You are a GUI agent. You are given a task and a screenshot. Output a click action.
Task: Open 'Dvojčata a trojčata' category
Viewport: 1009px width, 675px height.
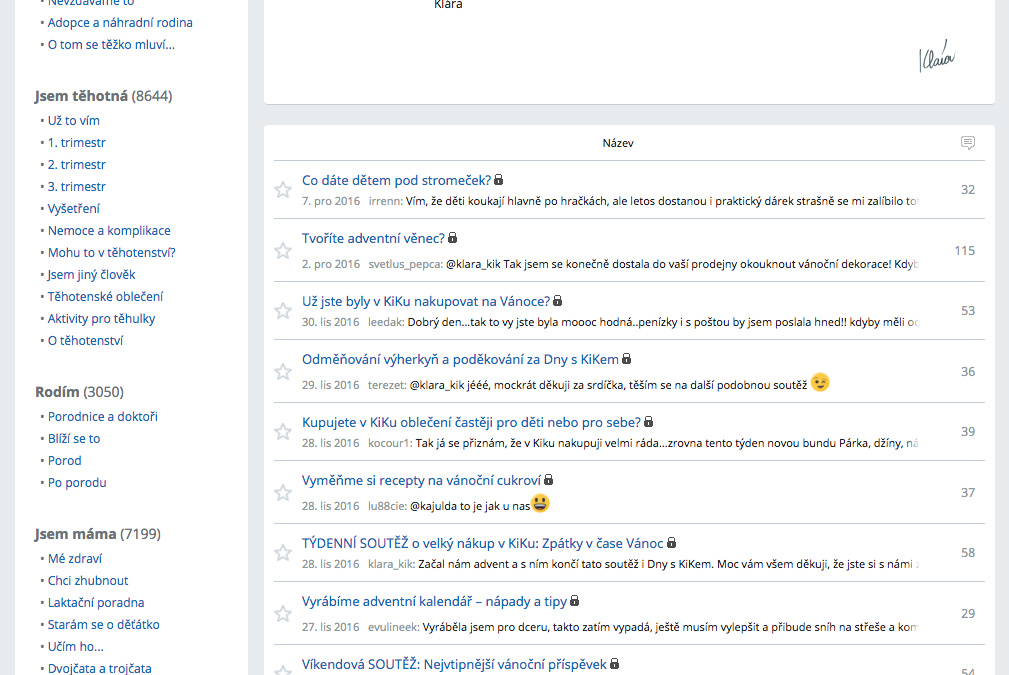point(100,668)
